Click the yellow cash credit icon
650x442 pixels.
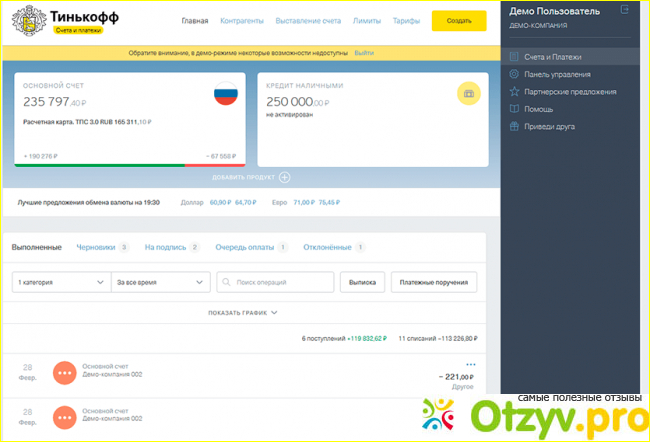tap(469, 93)
